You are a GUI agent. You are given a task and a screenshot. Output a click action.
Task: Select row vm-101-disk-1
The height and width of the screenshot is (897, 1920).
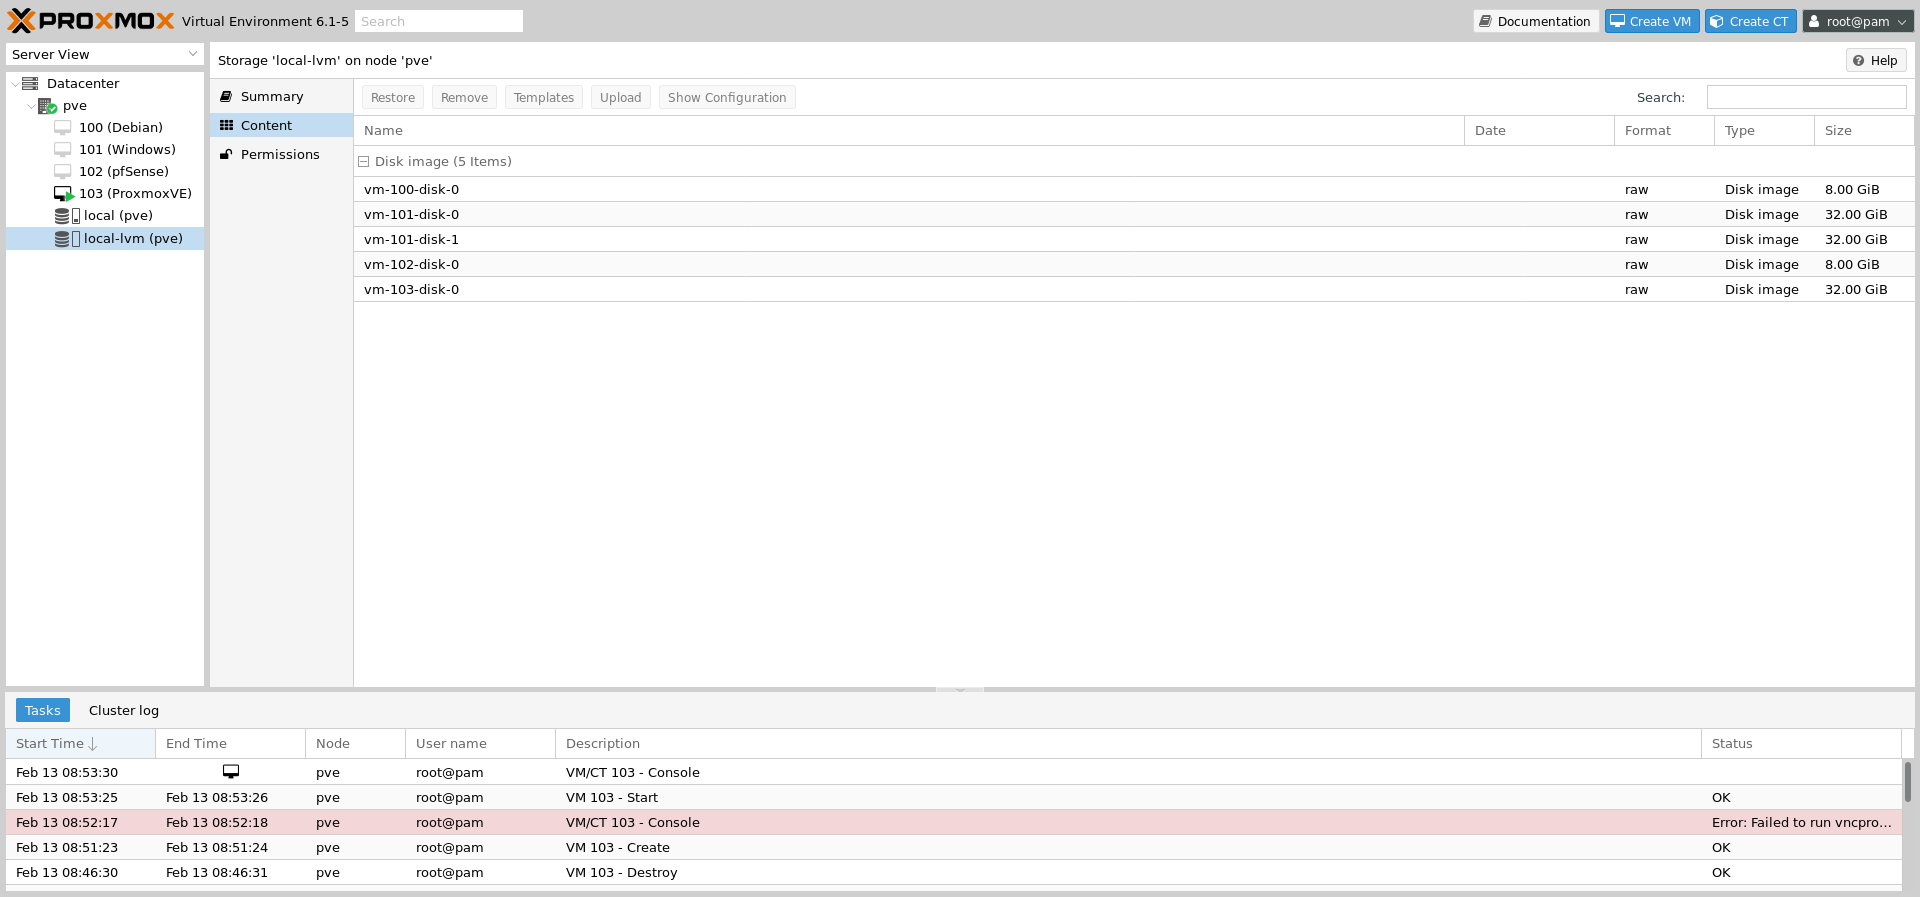coord(1134,240)
